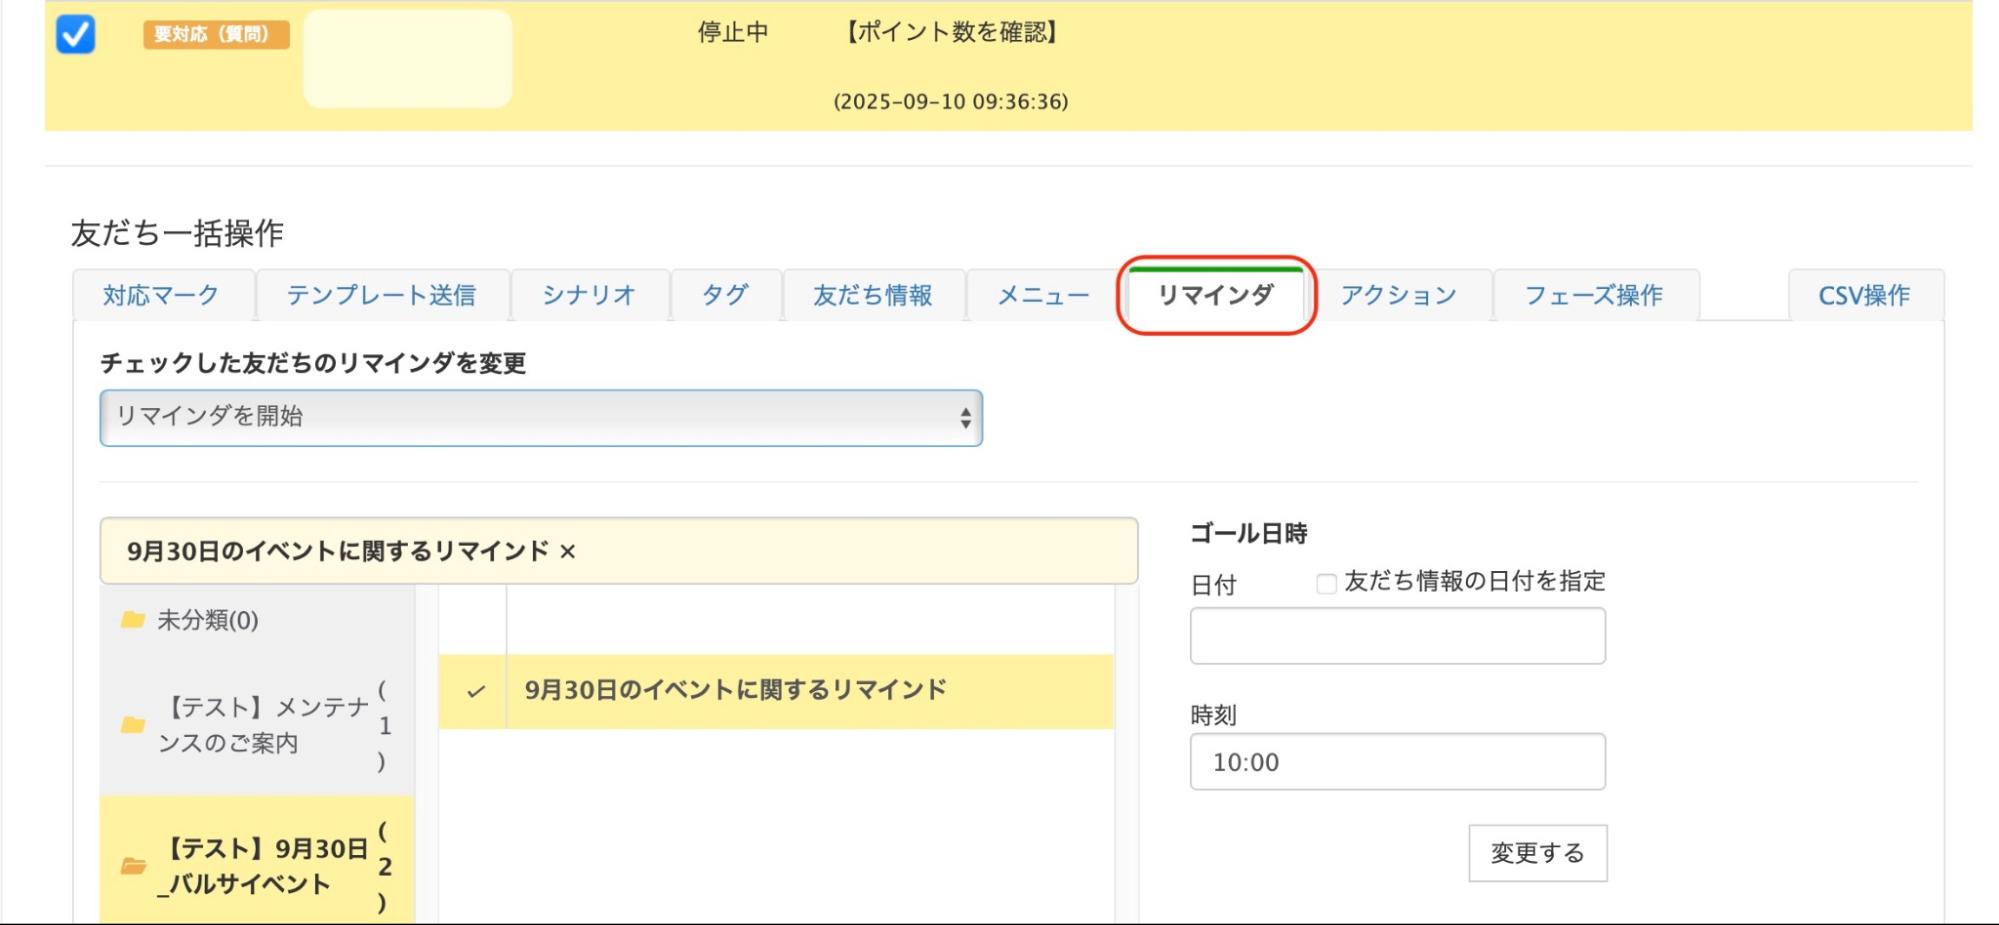Remove selected reminder with the × icon
The width and height of the screenshot is (1999, 925).
click(568, 552)
